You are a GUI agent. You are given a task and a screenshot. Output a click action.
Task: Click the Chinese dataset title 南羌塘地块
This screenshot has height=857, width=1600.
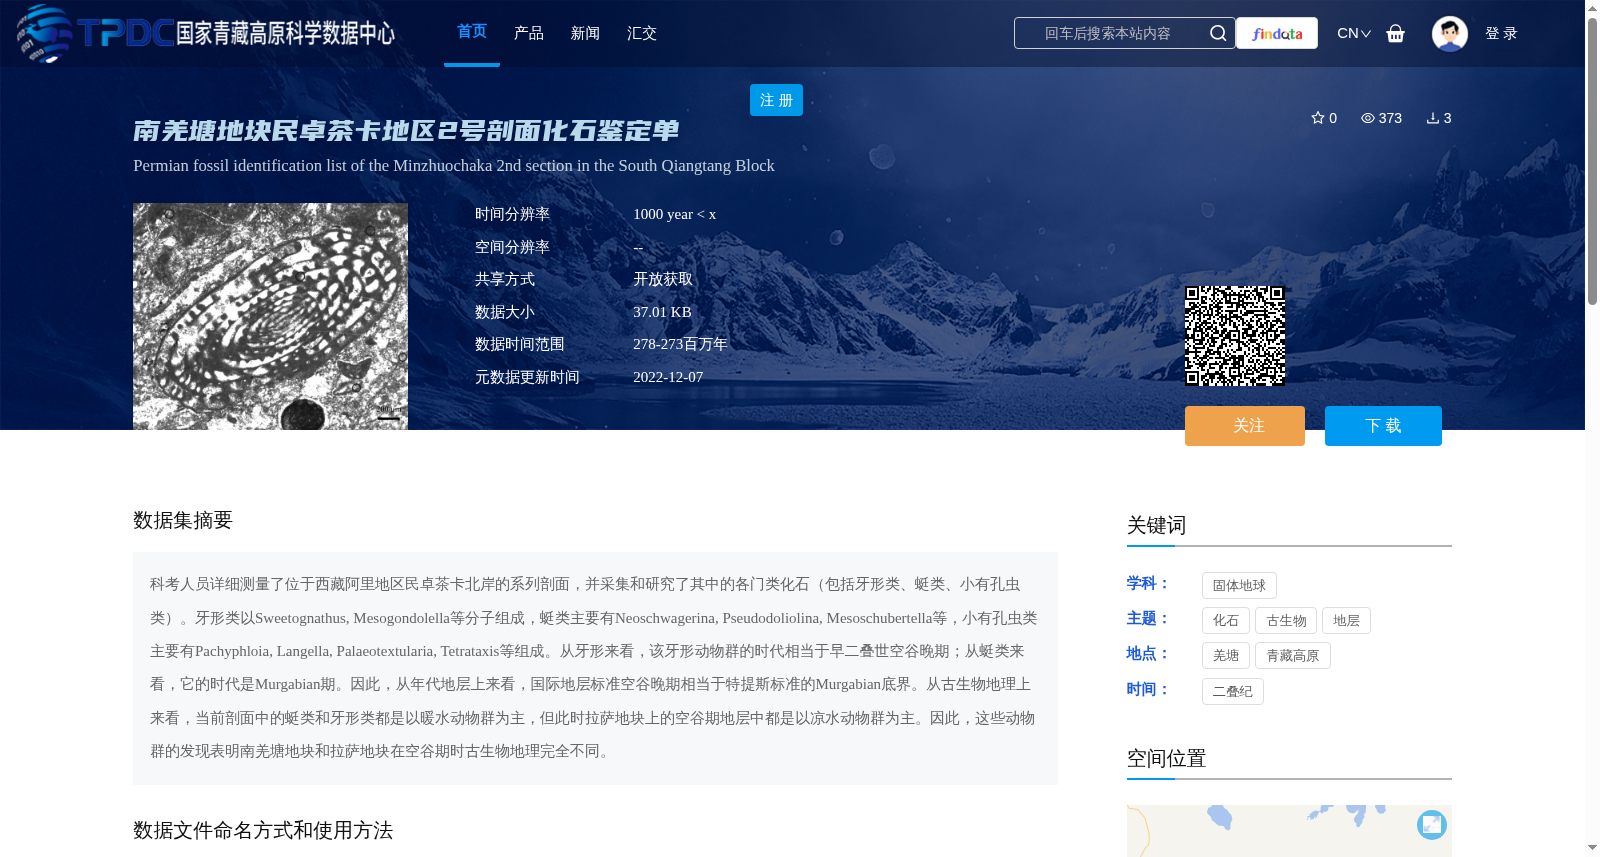(x=406, y=131)
